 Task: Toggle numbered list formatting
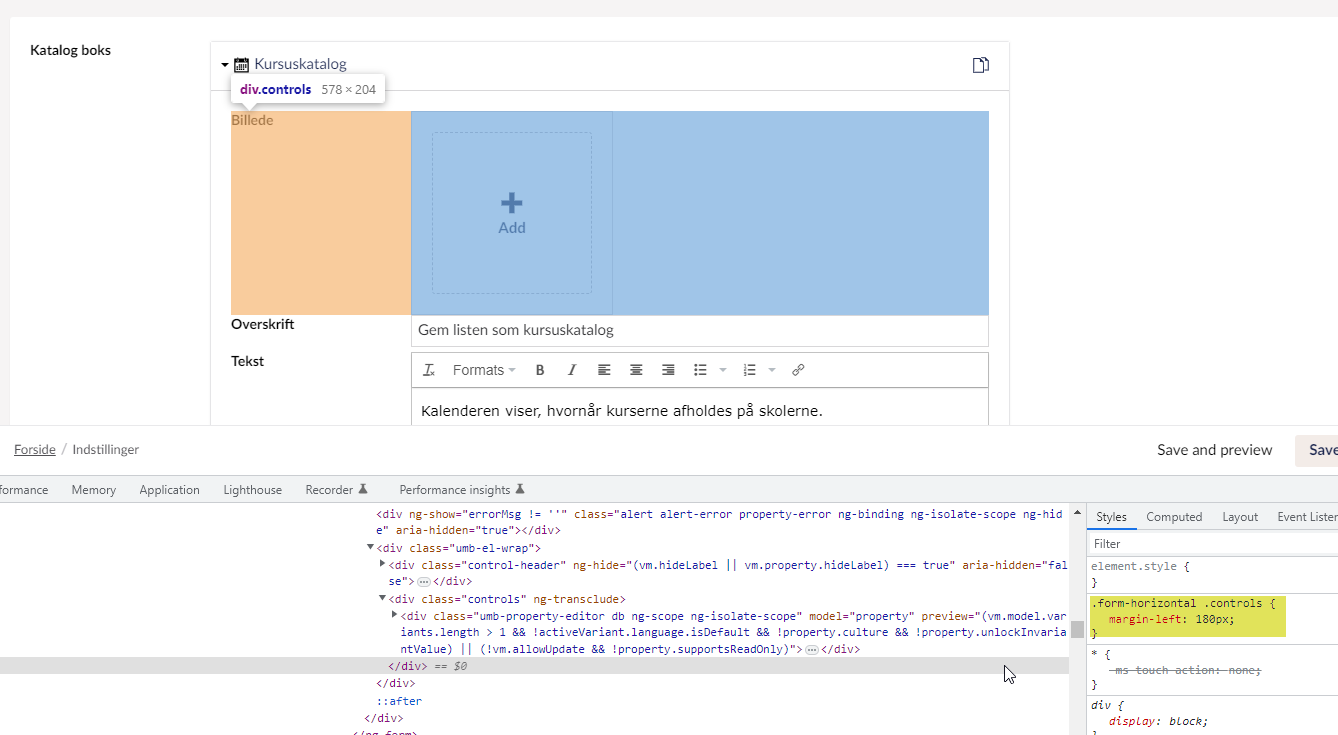(751, 369)
